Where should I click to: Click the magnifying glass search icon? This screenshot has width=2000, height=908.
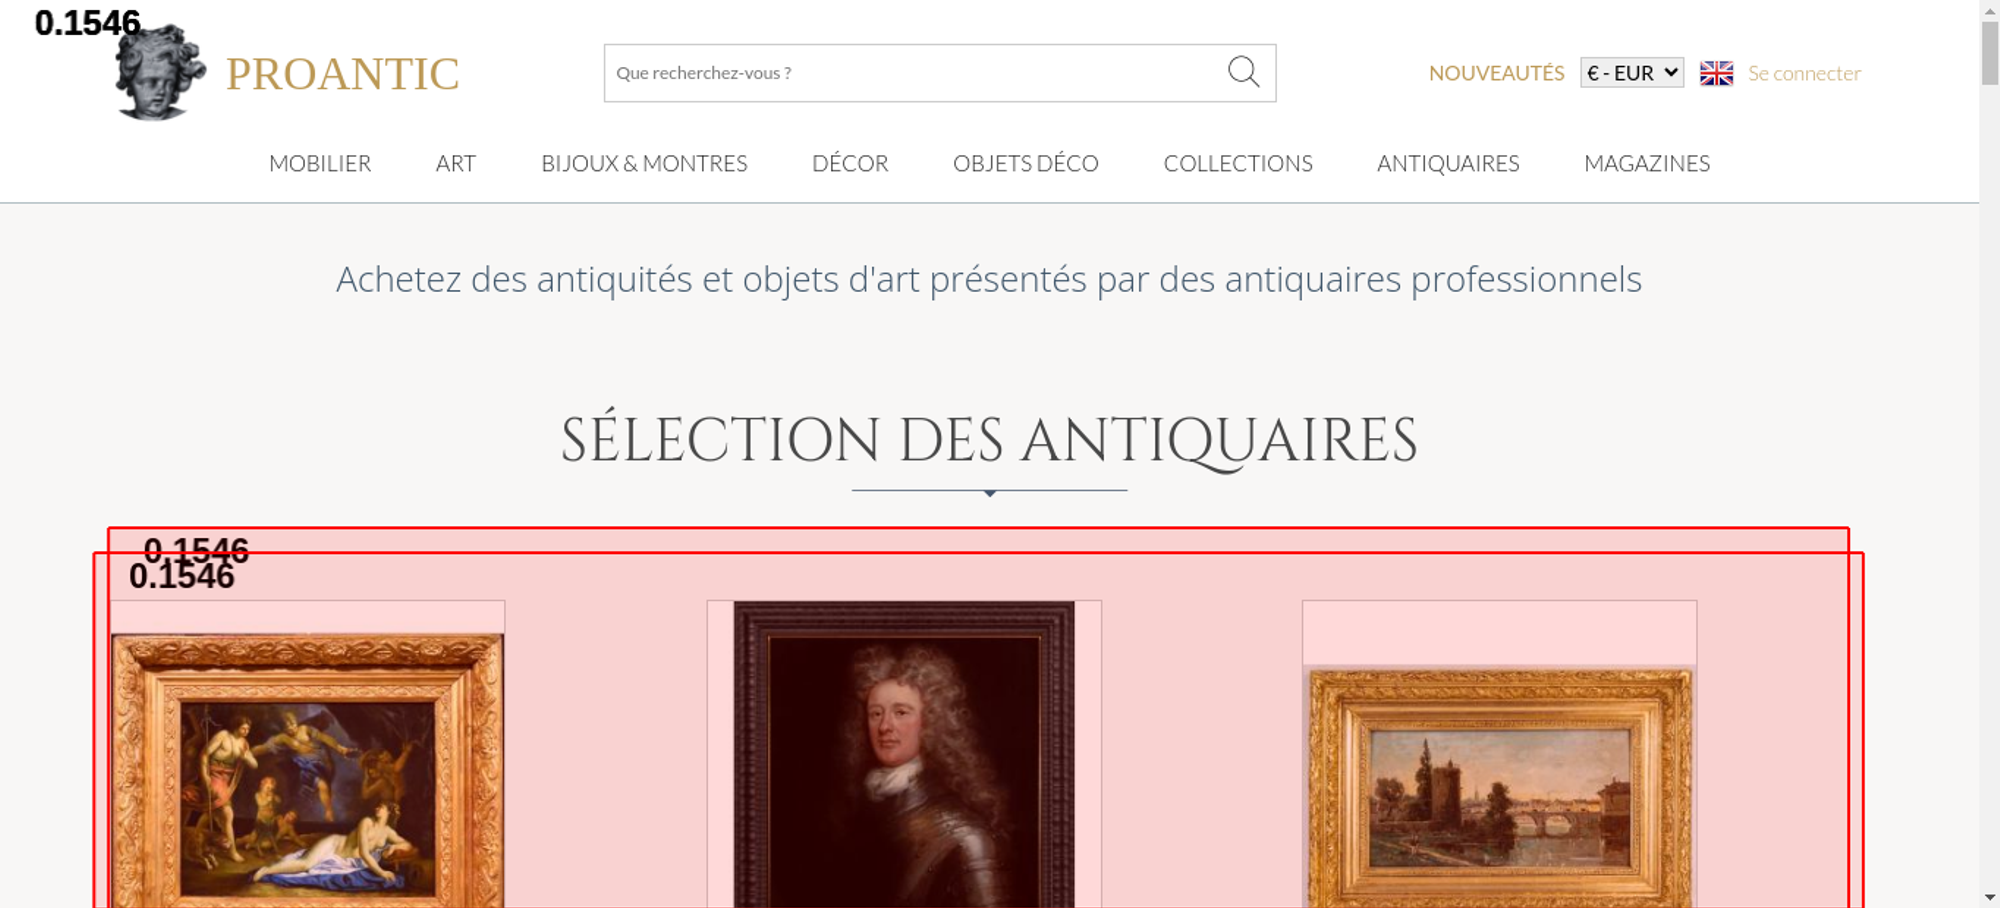[1243, 72]
